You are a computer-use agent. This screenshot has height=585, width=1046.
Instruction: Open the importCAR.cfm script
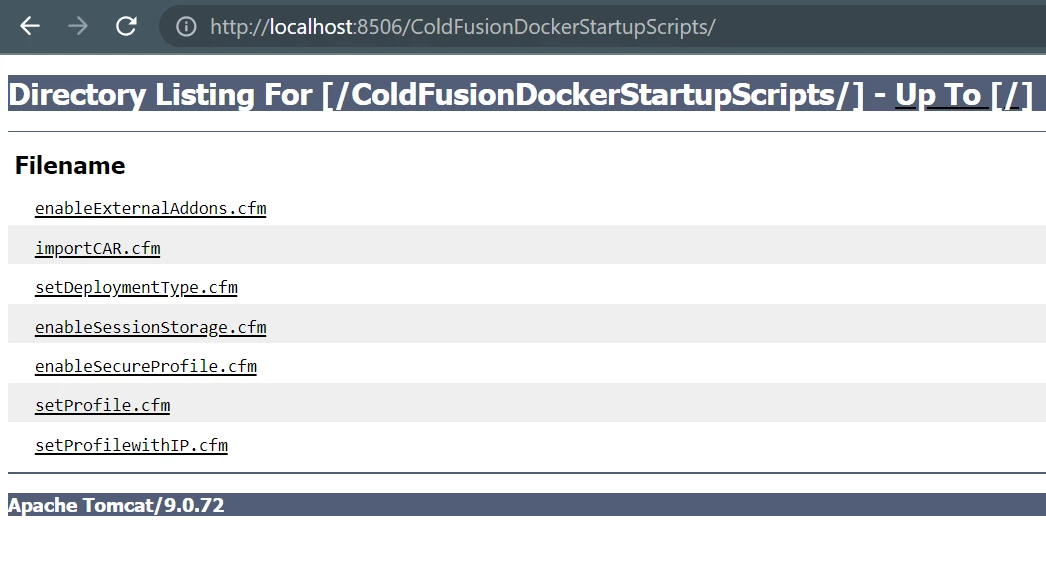pos(97,248)
